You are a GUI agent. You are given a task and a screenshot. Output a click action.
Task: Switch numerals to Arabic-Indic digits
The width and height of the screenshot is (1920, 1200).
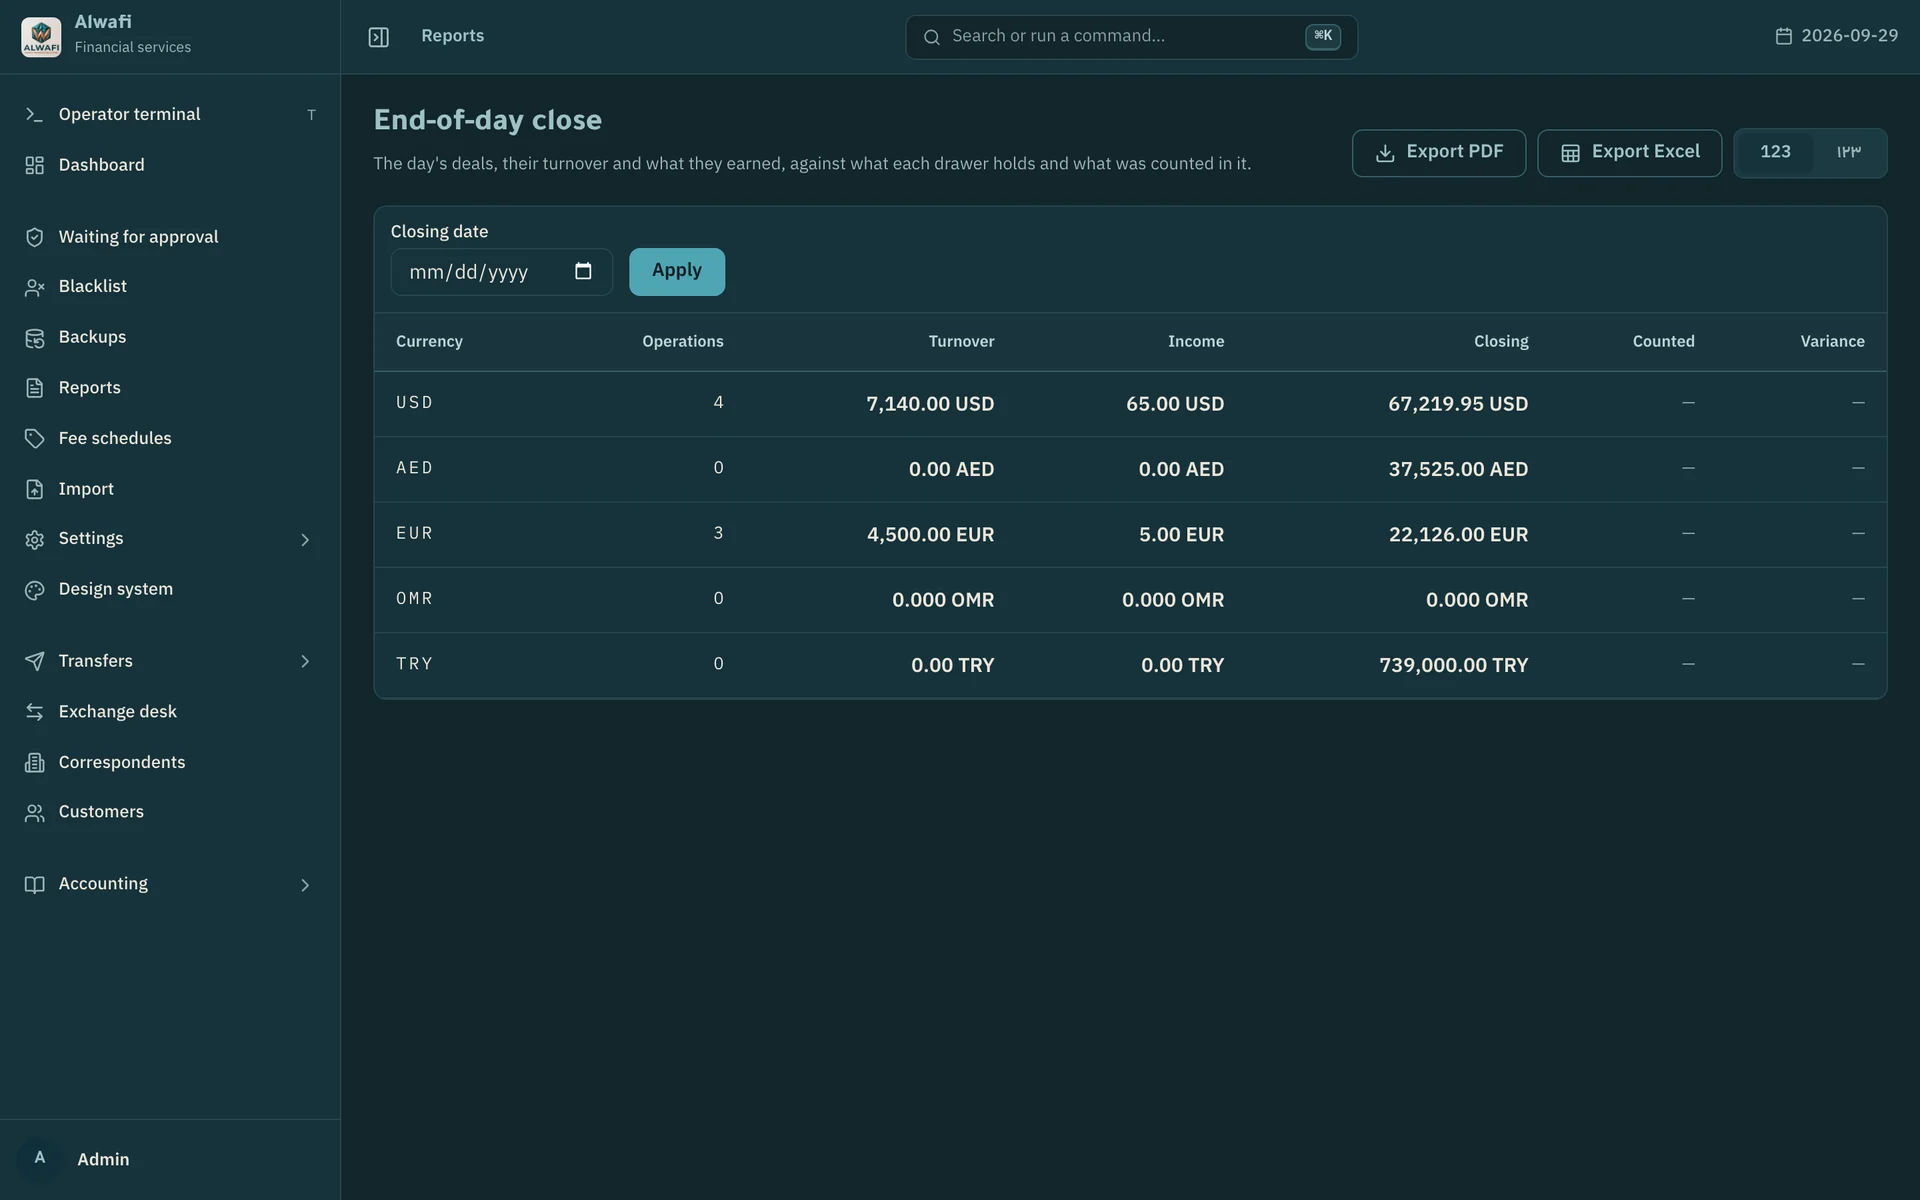click(1848, 152)
